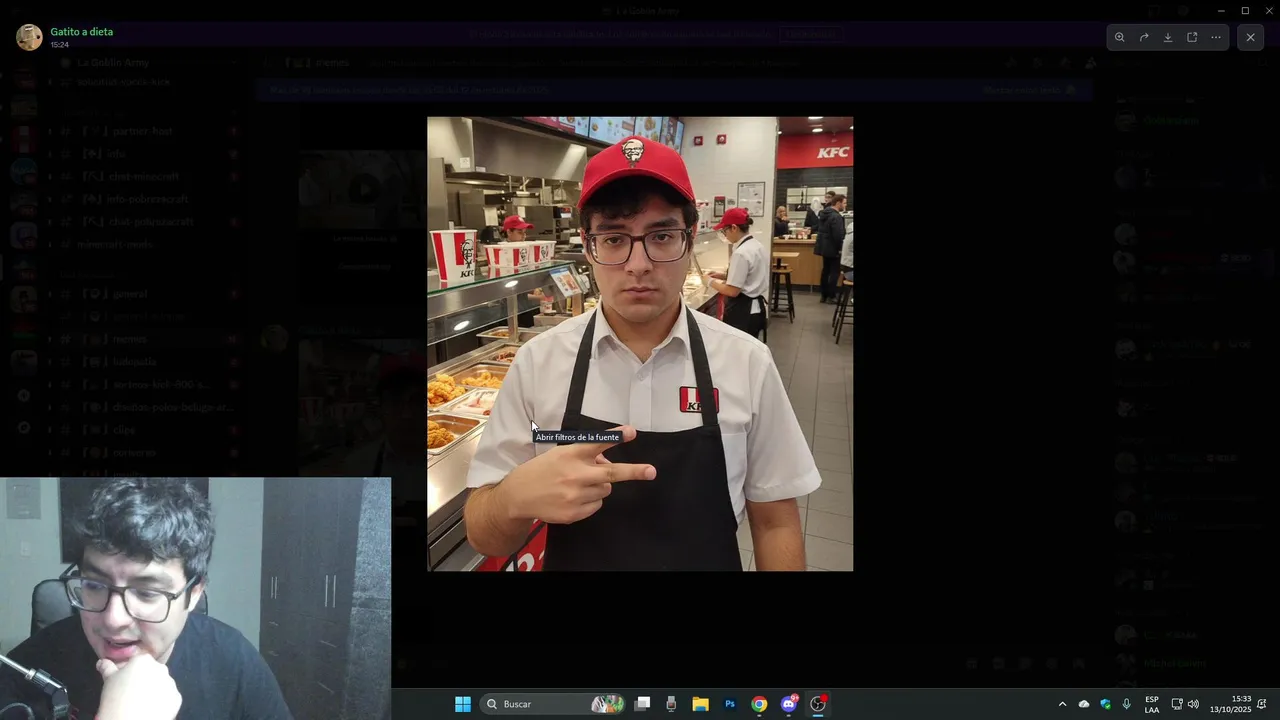Open Windows Security shield tray icon
This screenshot has height=720, width=1280.
click(1105, 704)
